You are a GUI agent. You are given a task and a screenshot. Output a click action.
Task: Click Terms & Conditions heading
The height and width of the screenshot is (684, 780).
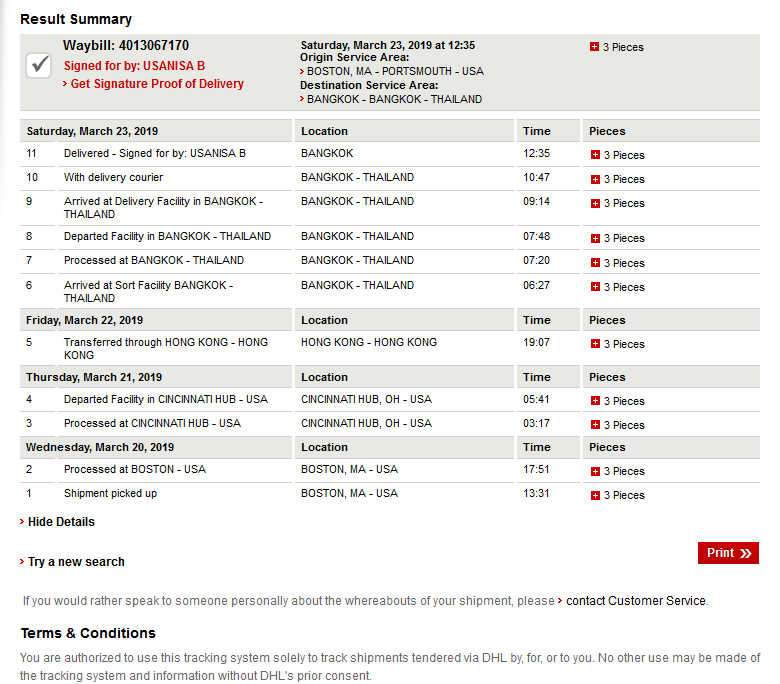tap(88, 633)
